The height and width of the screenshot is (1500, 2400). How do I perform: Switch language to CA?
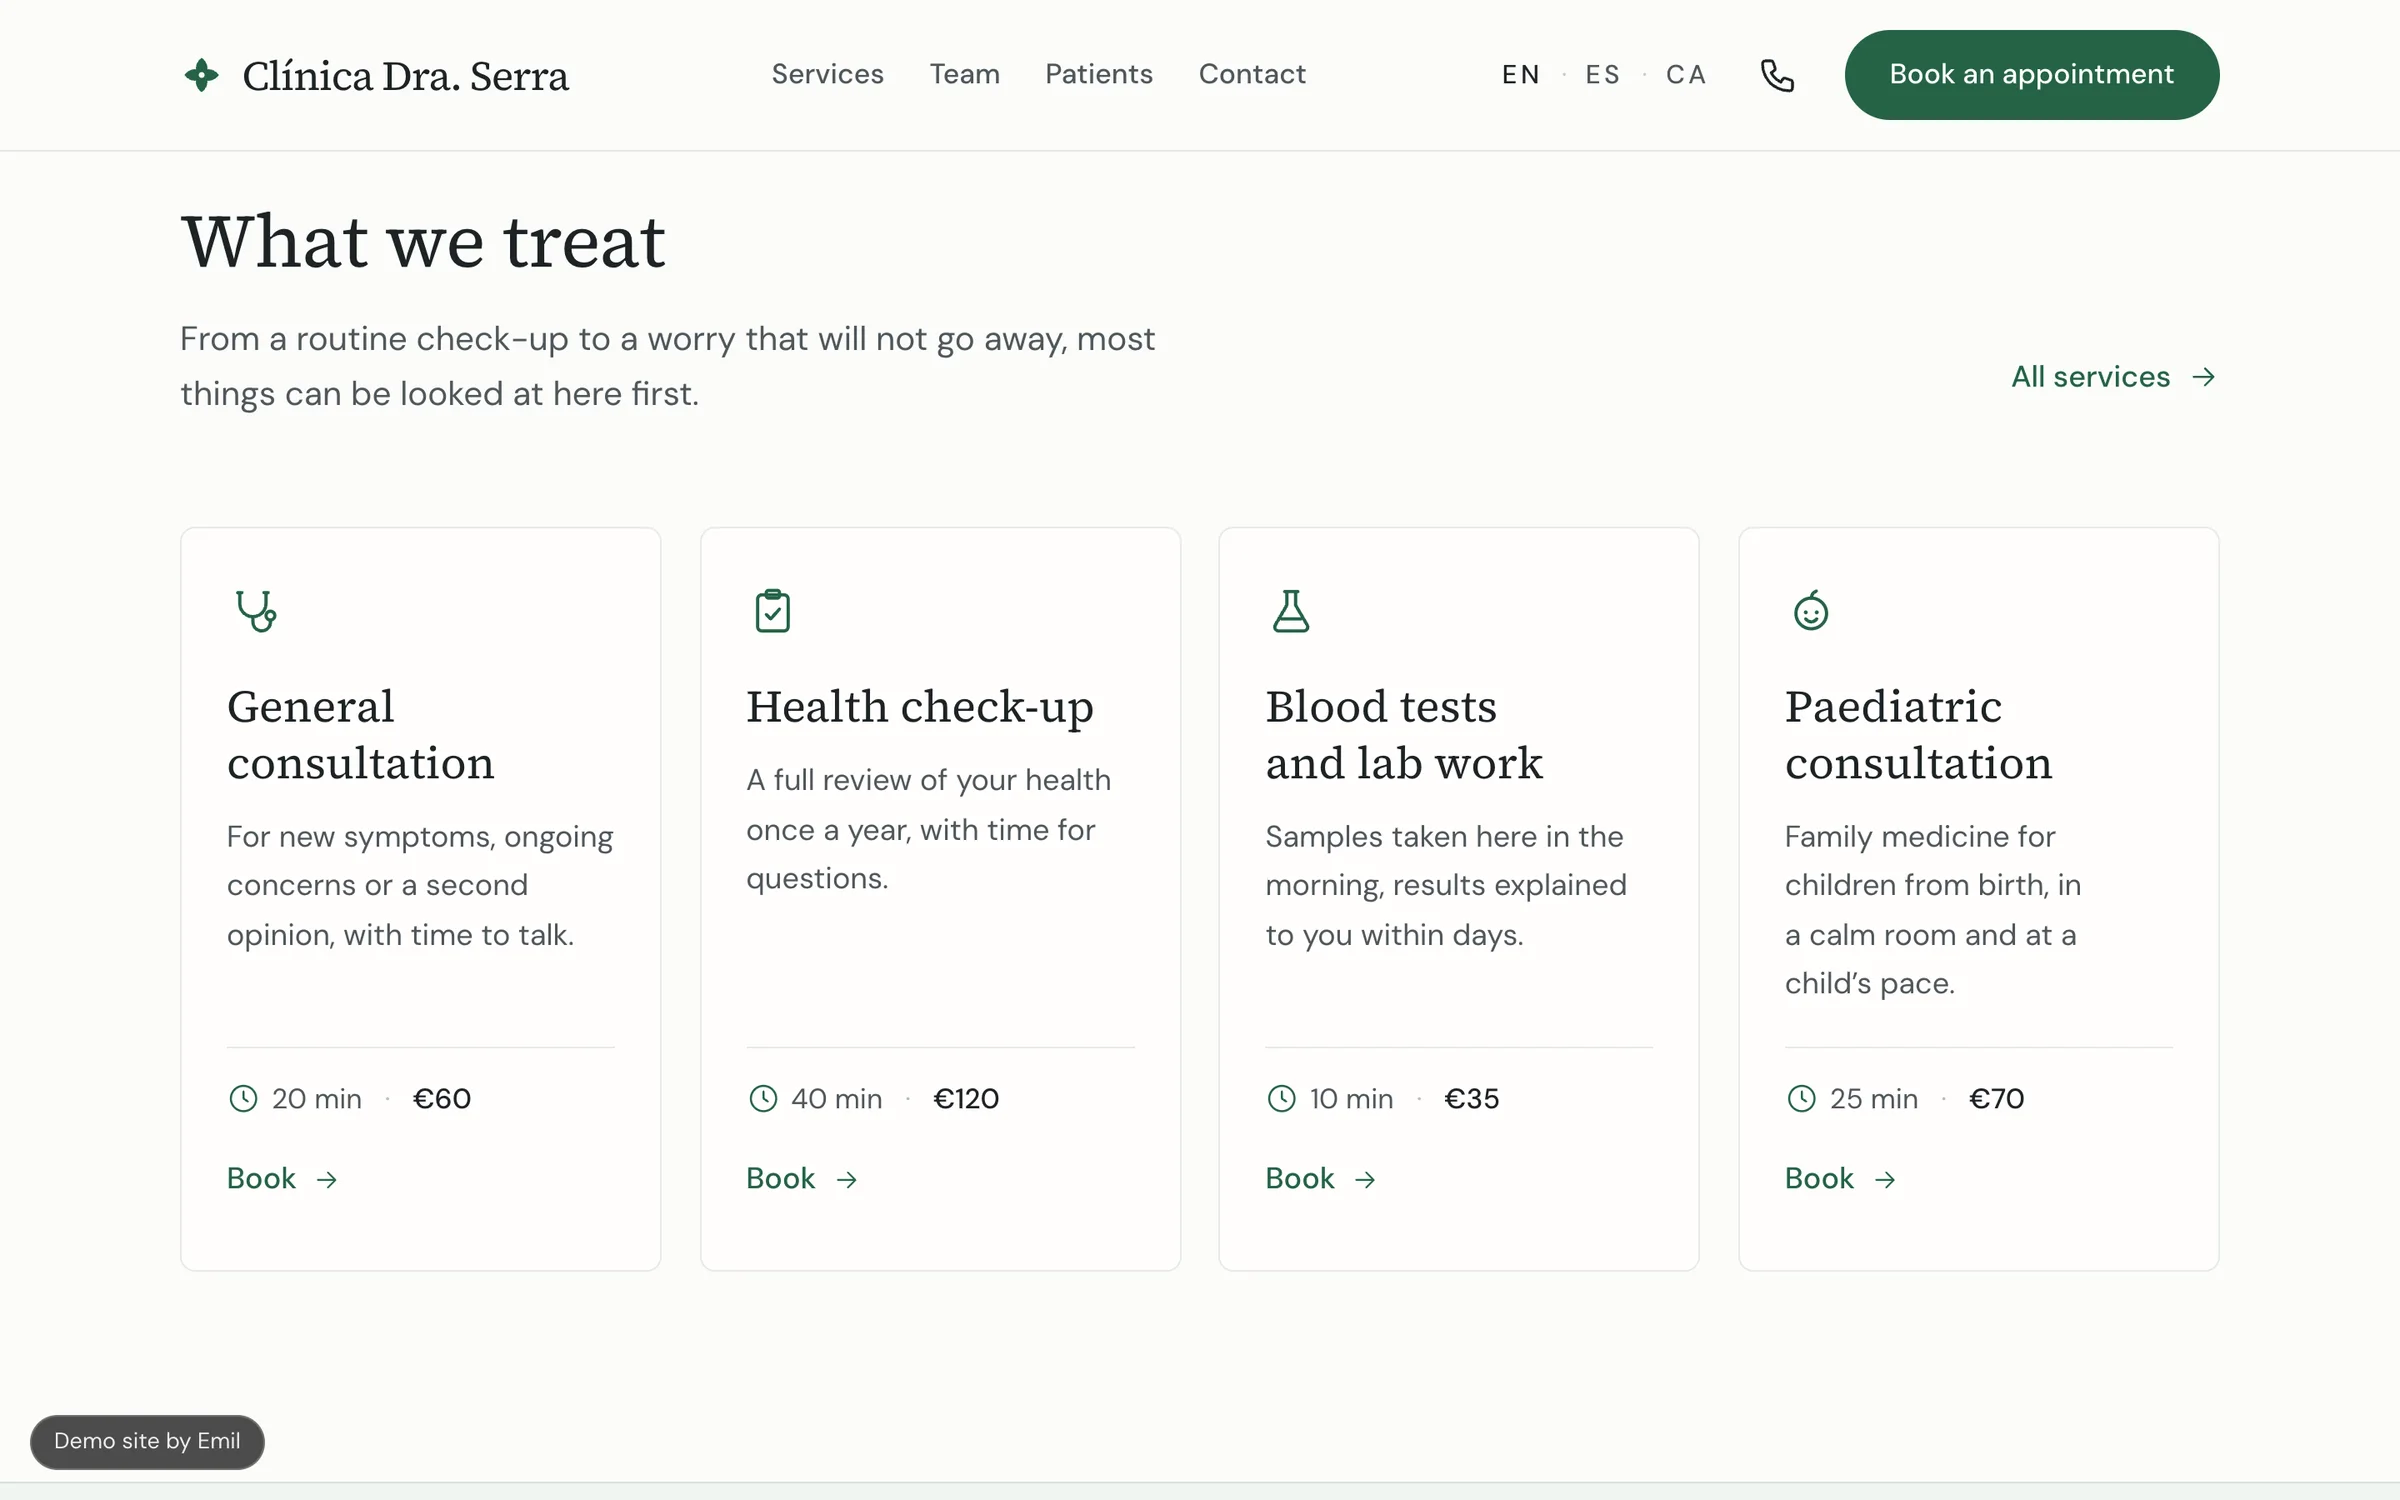[1685, 75]
